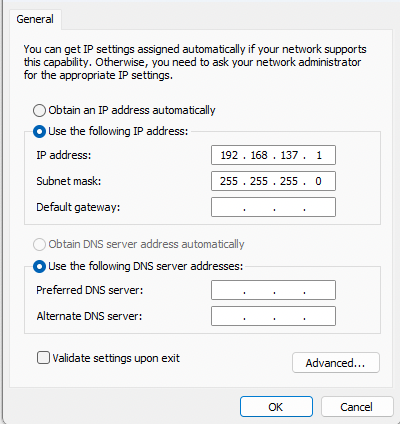Click the last octet of Default gateway
The height and width of the screenshot is (424, 400).
point(319,207)
